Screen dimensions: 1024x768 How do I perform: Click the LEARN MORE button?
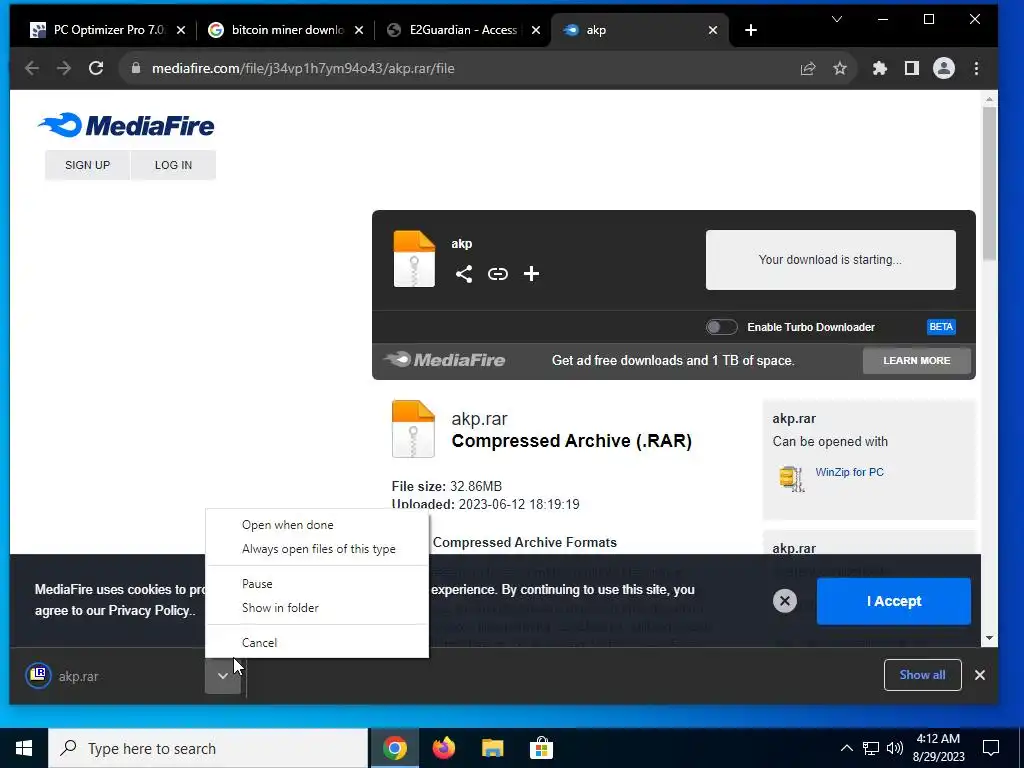[916, 360]
